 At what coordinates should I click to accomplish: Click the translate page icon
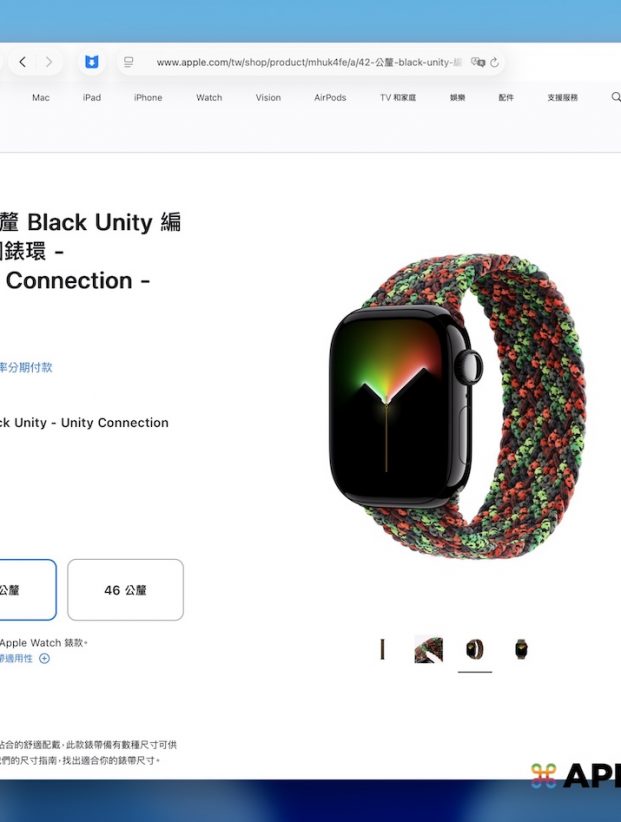478,62
